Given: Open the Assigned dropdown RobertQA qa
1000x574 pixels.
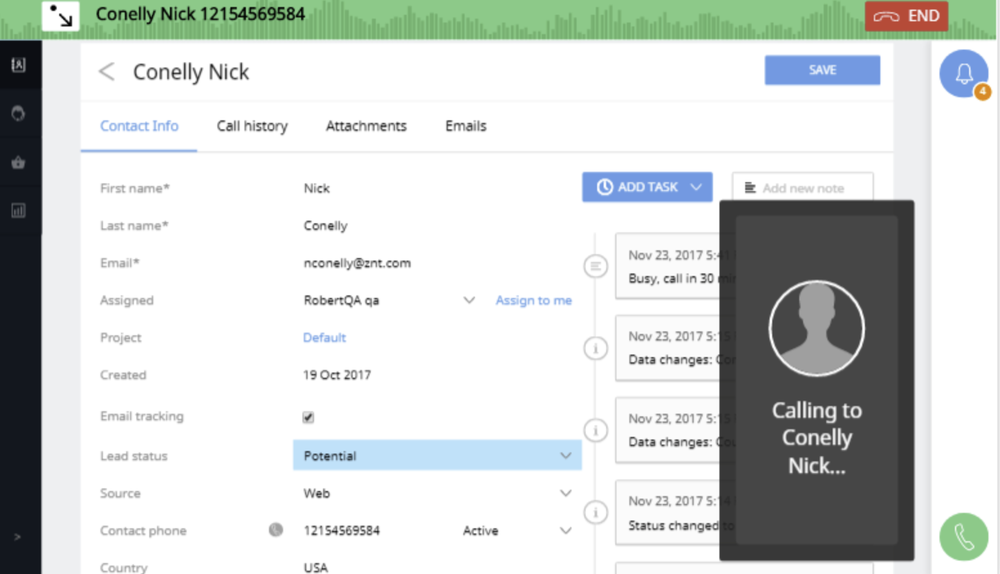Looking at the screenshot, I should point(389,300).
